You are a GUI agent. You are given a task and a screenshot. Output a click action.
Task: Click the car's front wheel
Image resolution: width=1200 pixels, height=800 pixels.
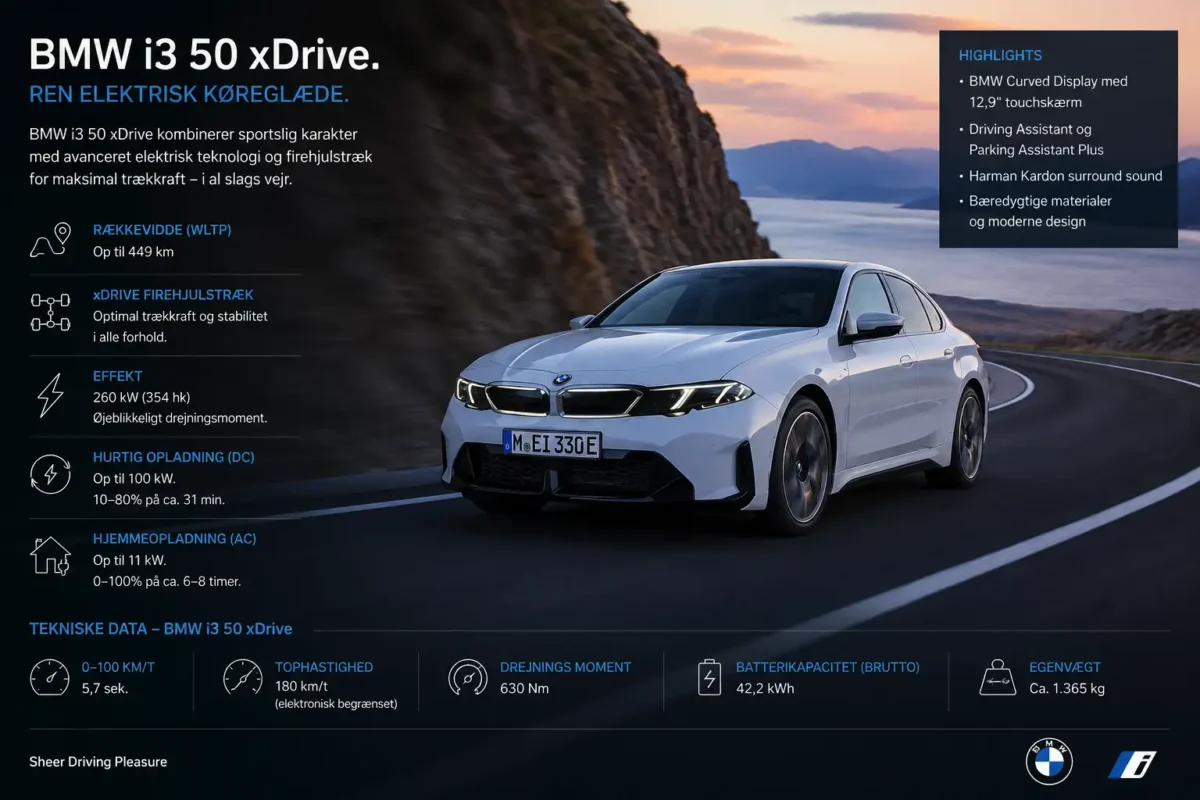(803, 465)
